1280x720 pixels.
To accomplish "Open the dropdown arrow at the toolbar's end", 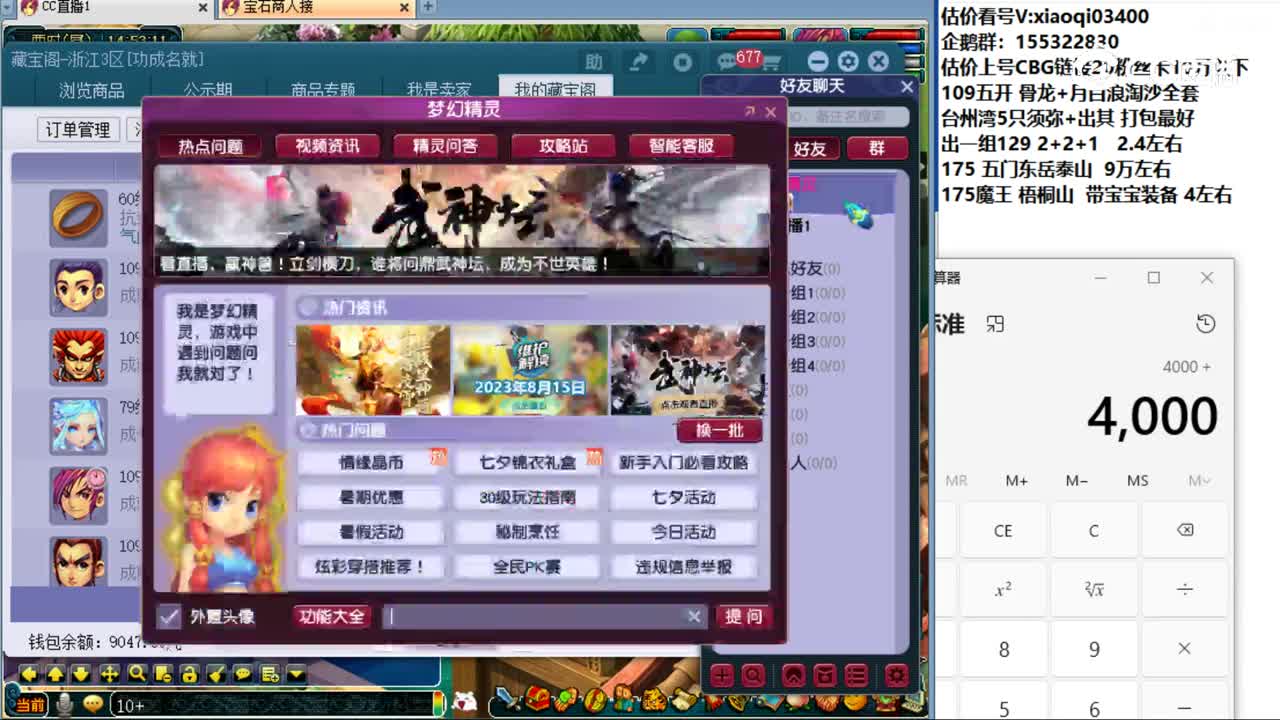I will pyautogui.click(x=296, y=675).
